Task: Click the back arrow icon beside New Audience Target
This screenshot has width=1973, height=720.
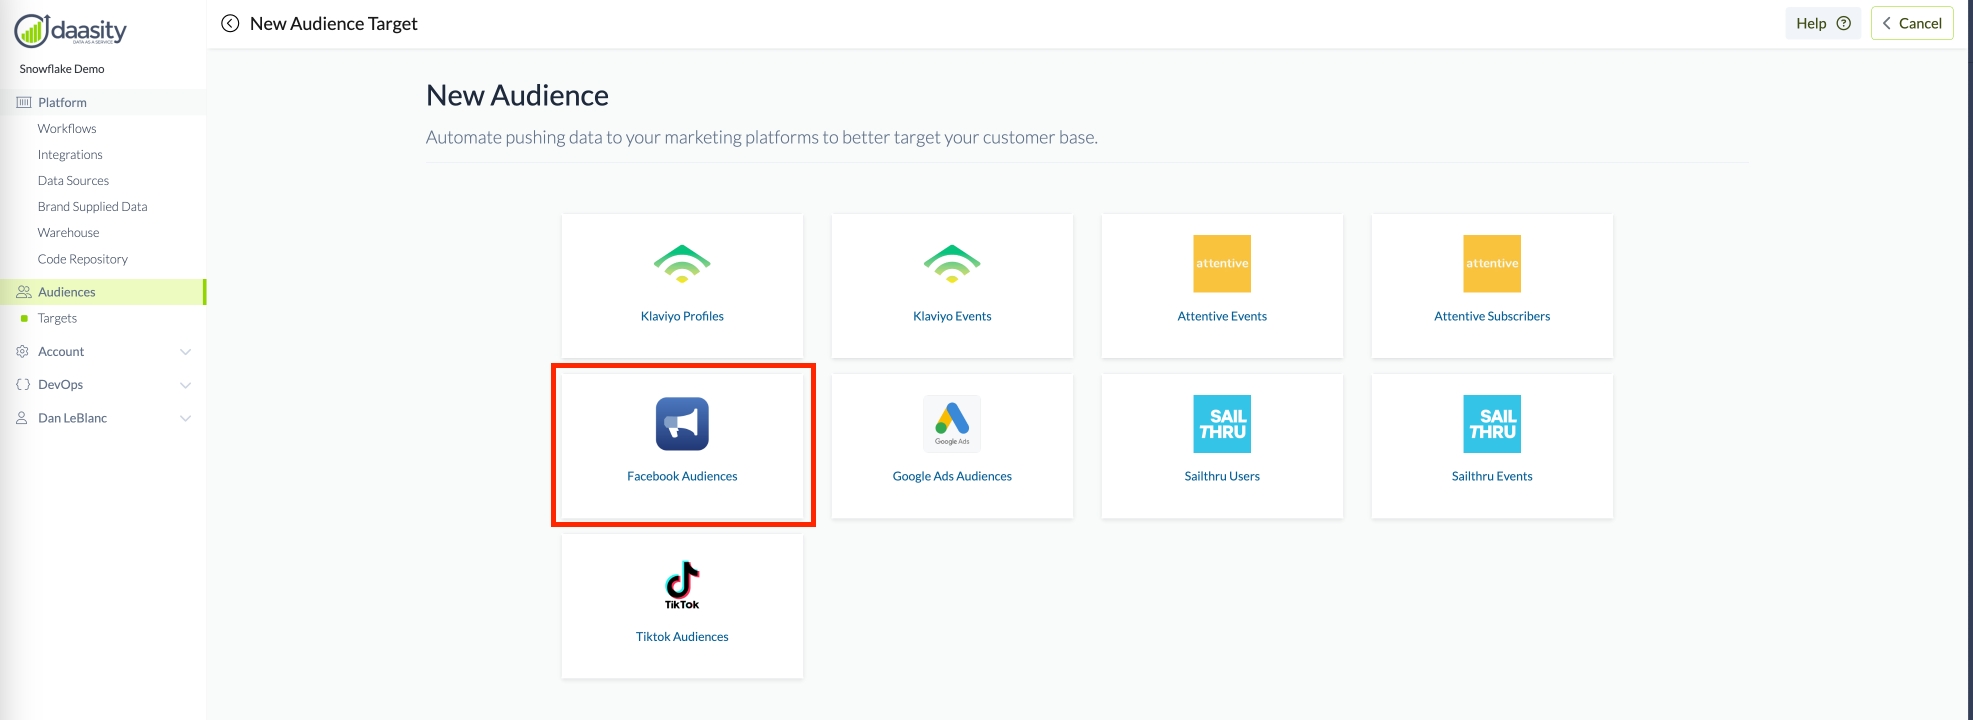Action: click(230, 23)
